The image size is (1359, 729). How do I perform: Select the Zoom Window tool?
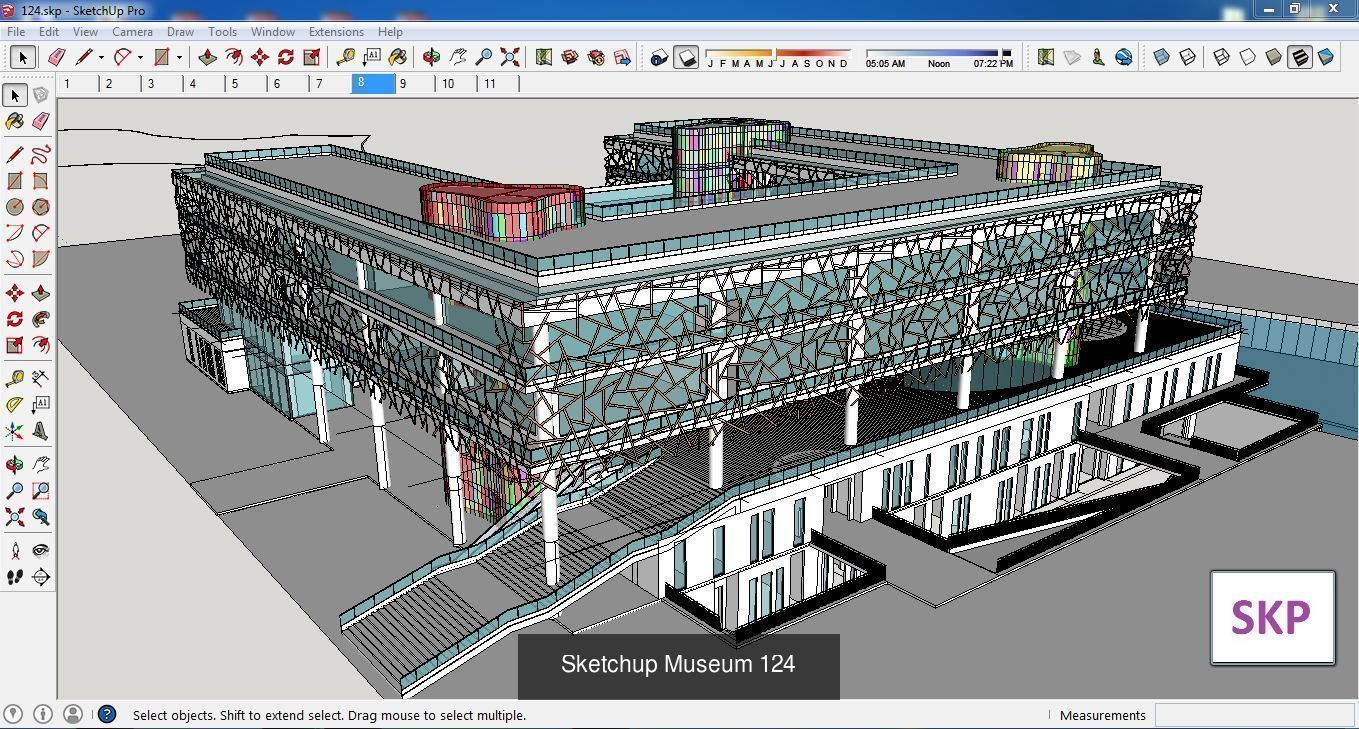point(41,491)
